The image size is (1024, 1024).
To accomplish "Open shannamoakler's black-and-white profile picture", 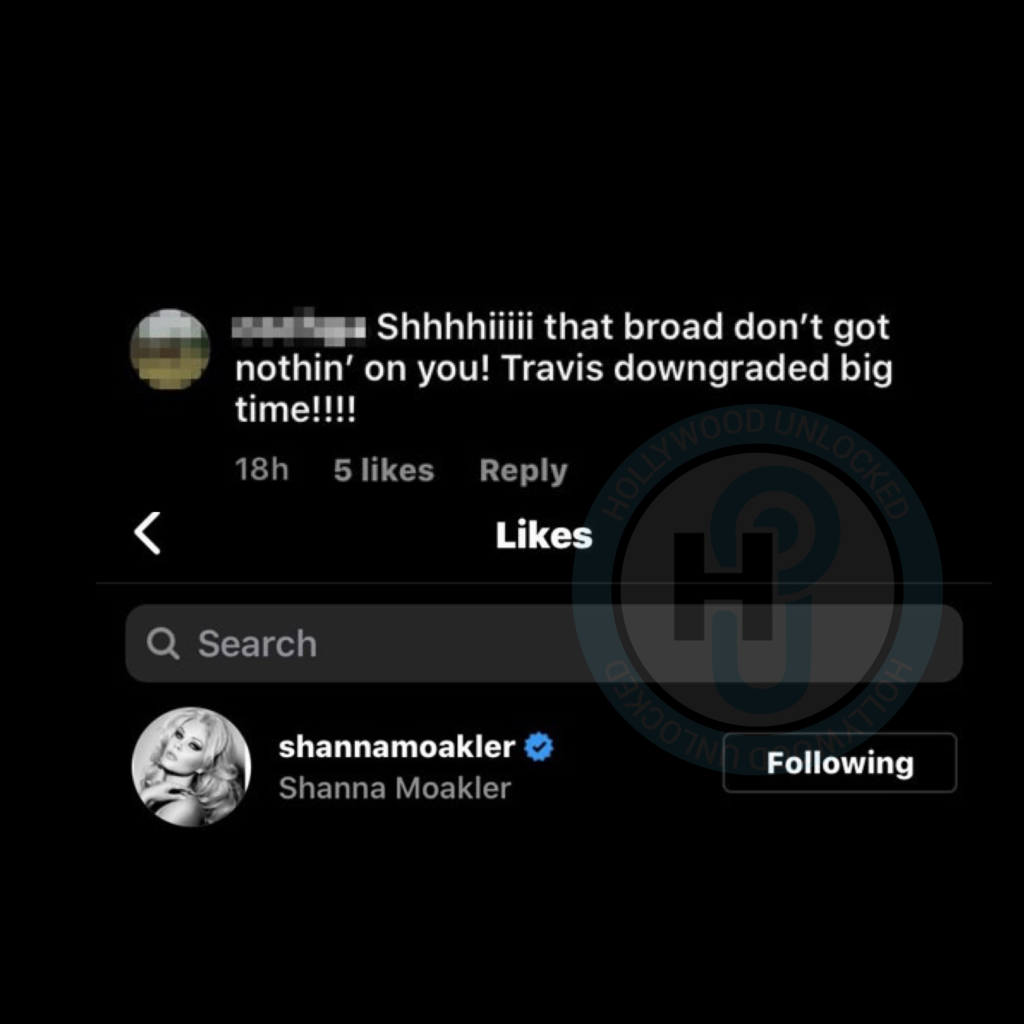I will coord(191,767).
